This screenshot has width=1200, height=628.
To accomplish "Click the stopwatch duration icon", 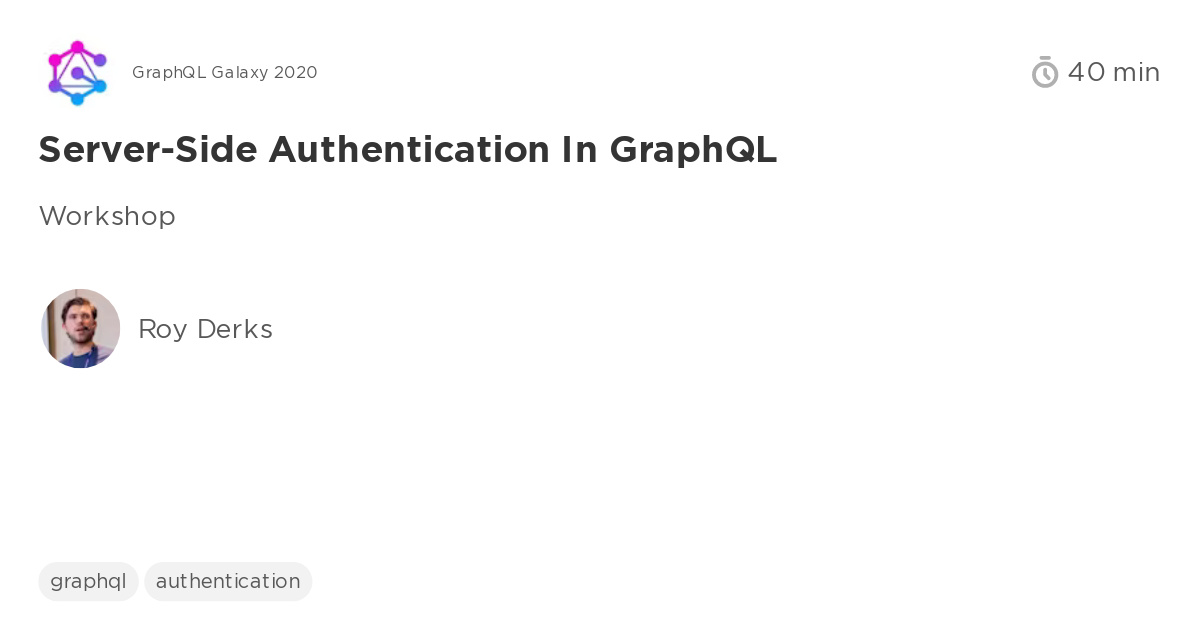I will tap(1045, 72).
